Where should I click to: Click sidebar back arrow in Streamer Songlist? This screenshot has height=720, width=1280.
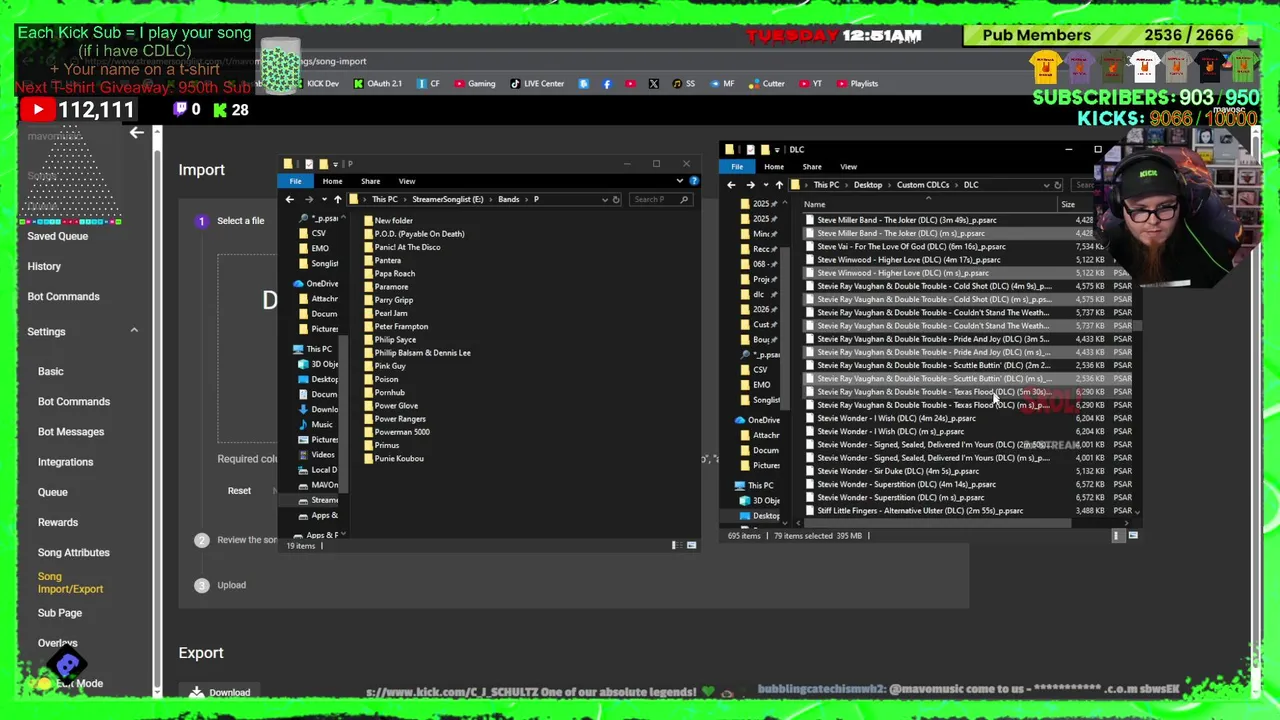click(x=137, y=132)
